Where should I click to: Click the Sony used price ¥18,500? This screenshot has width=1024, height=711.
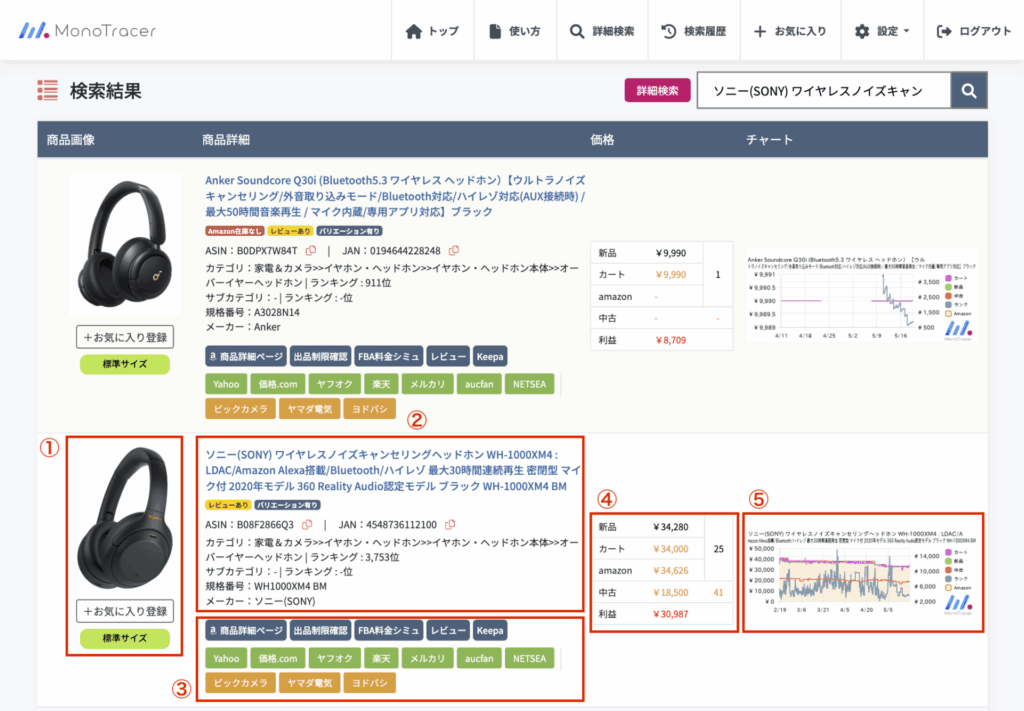[671, 592]
